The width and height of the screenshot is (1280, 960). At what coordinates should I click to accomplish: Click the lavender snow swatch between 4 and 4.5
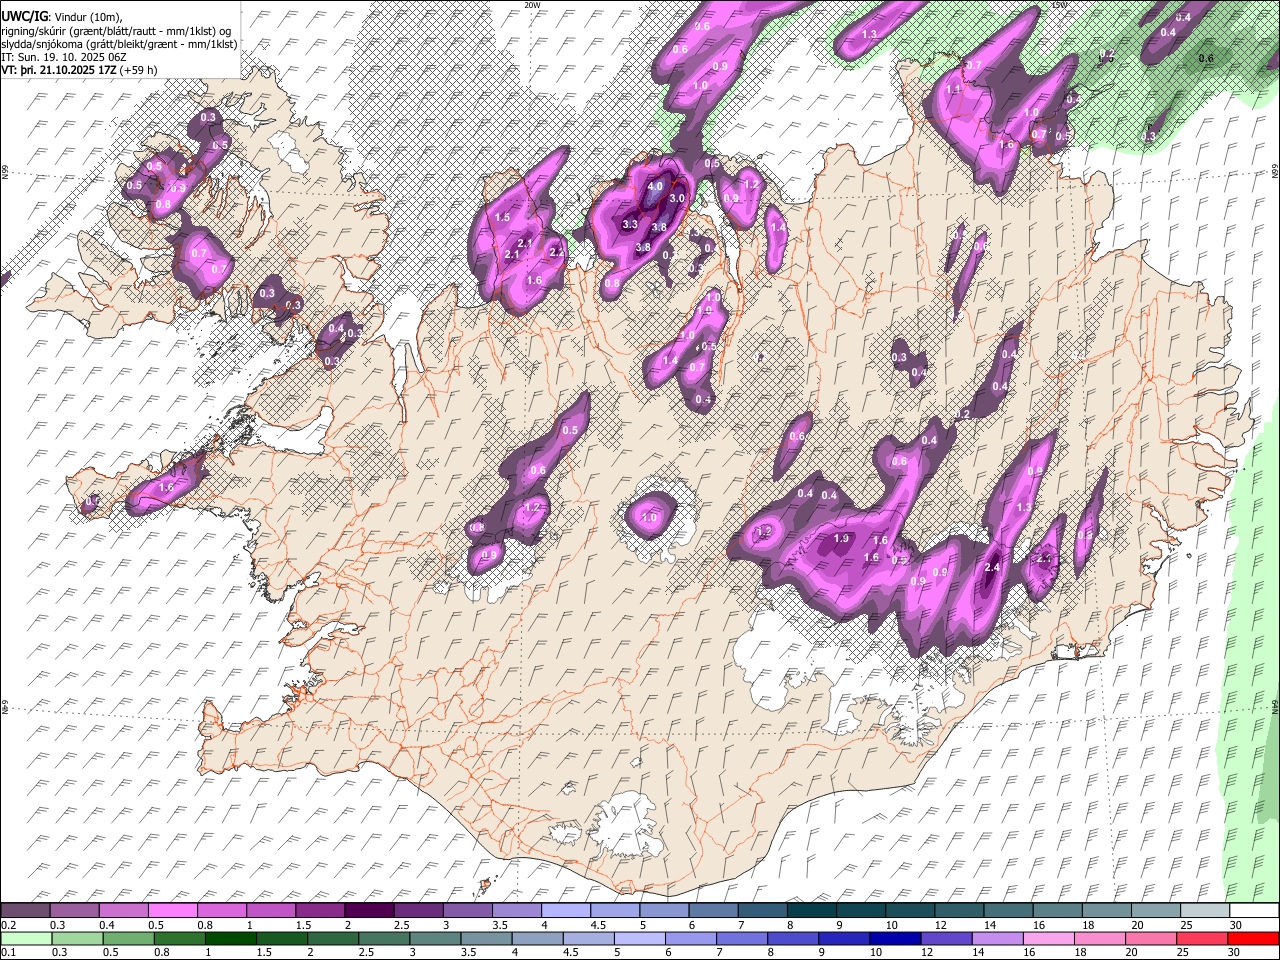click(x=567, y=911)
